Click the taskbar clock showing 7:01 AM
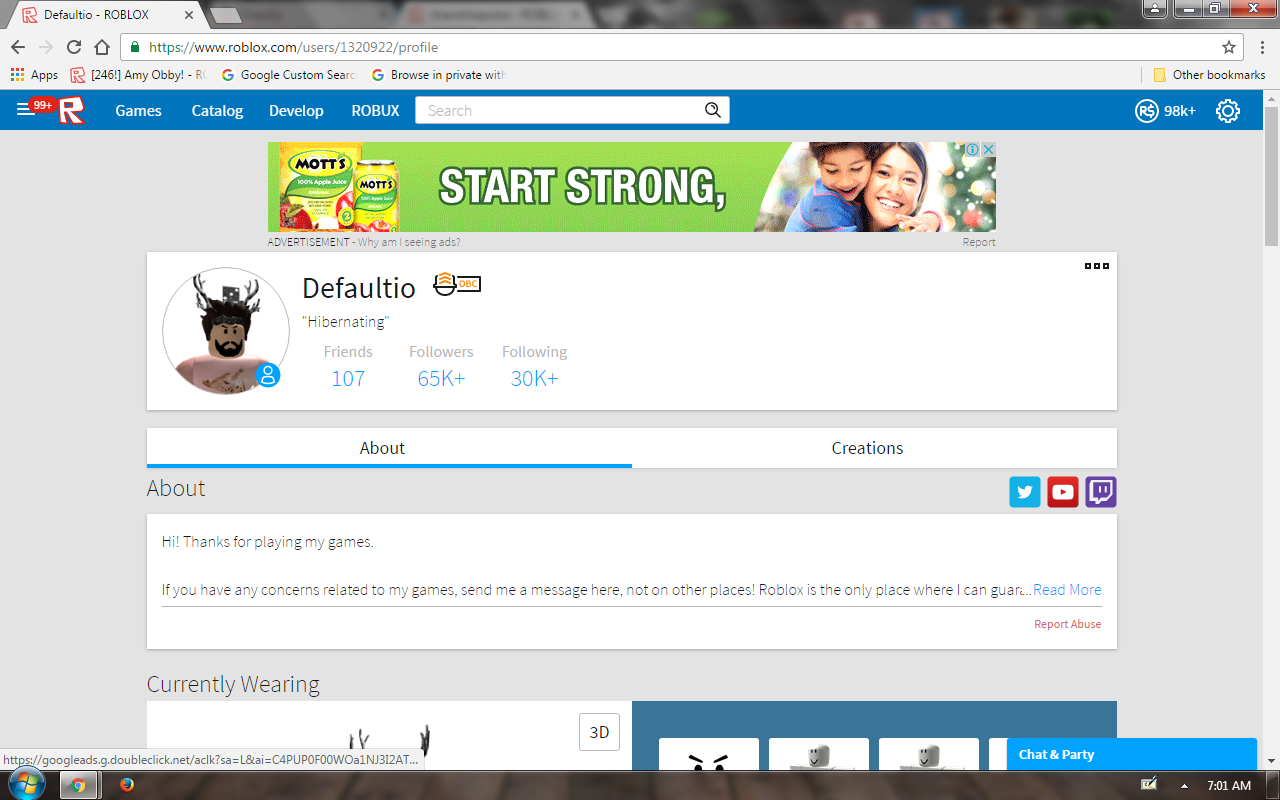Viewport: 1280px width, 800px height. coord(1229,785)
